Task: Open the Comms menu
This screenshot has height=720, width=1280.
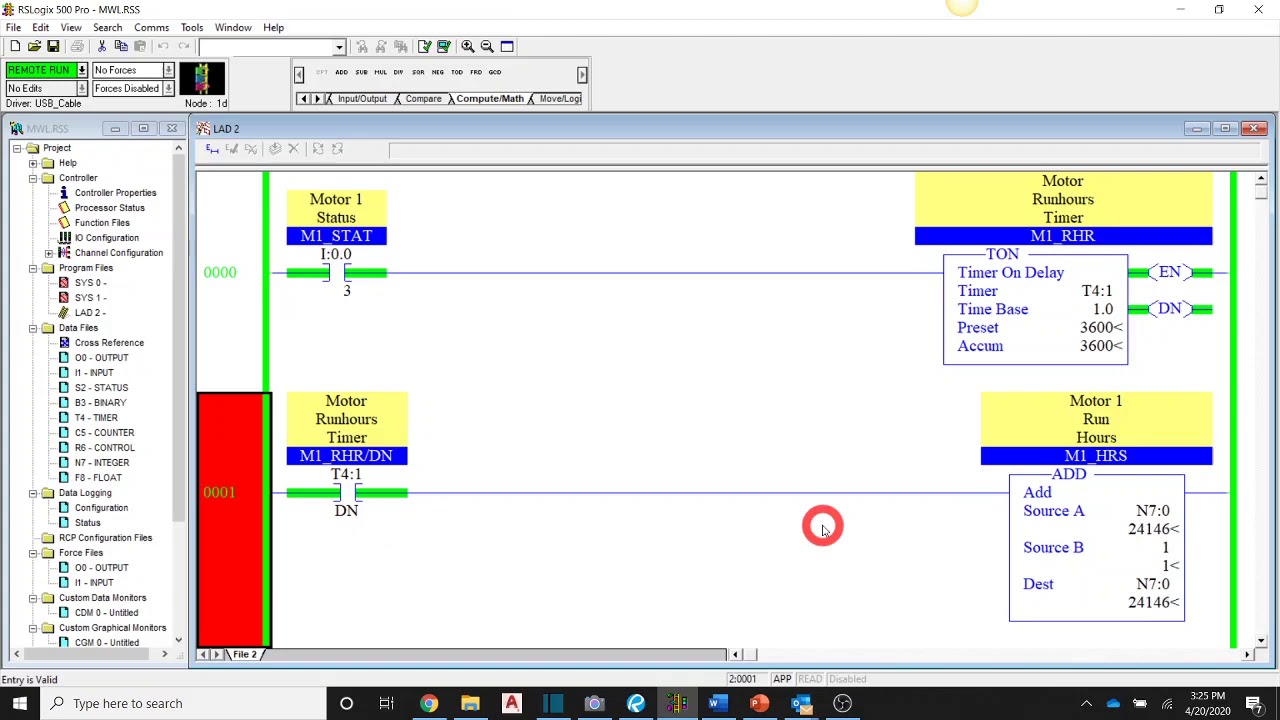Action: [152, 27]
